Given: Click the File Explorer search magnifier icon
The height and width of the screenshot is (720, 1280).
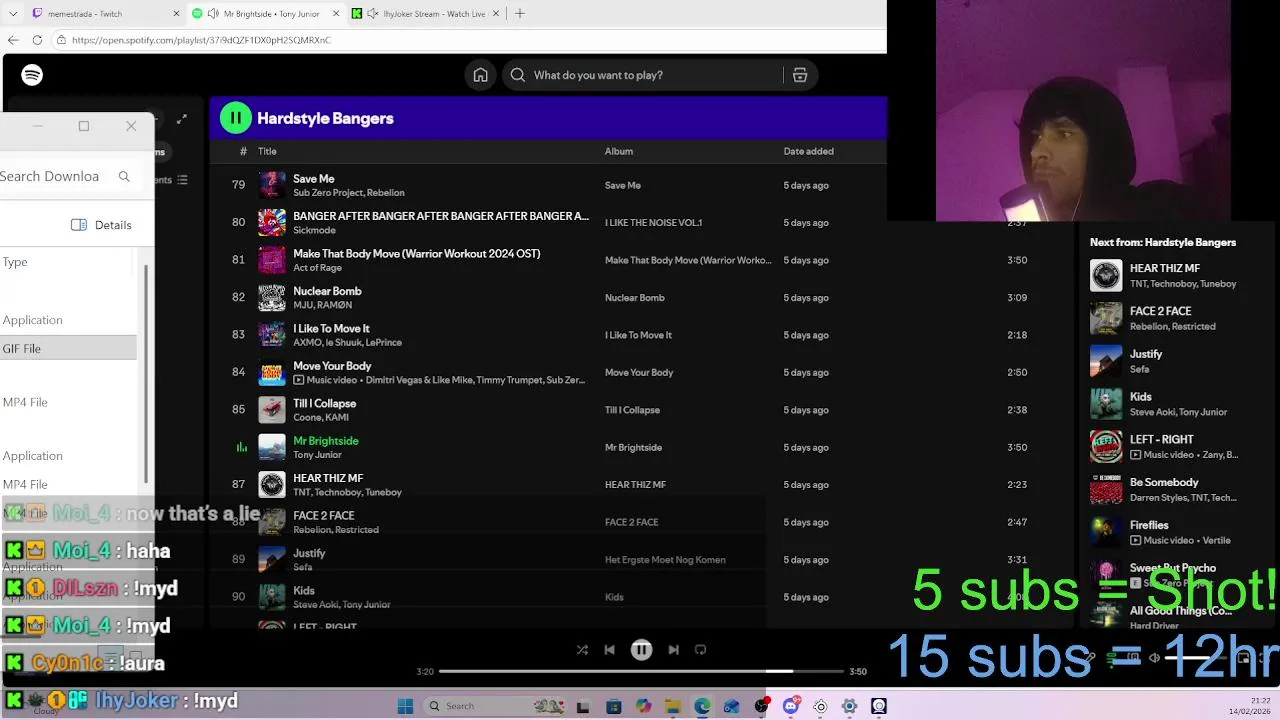Looking at the screenshot, I should tap(124, 177).
